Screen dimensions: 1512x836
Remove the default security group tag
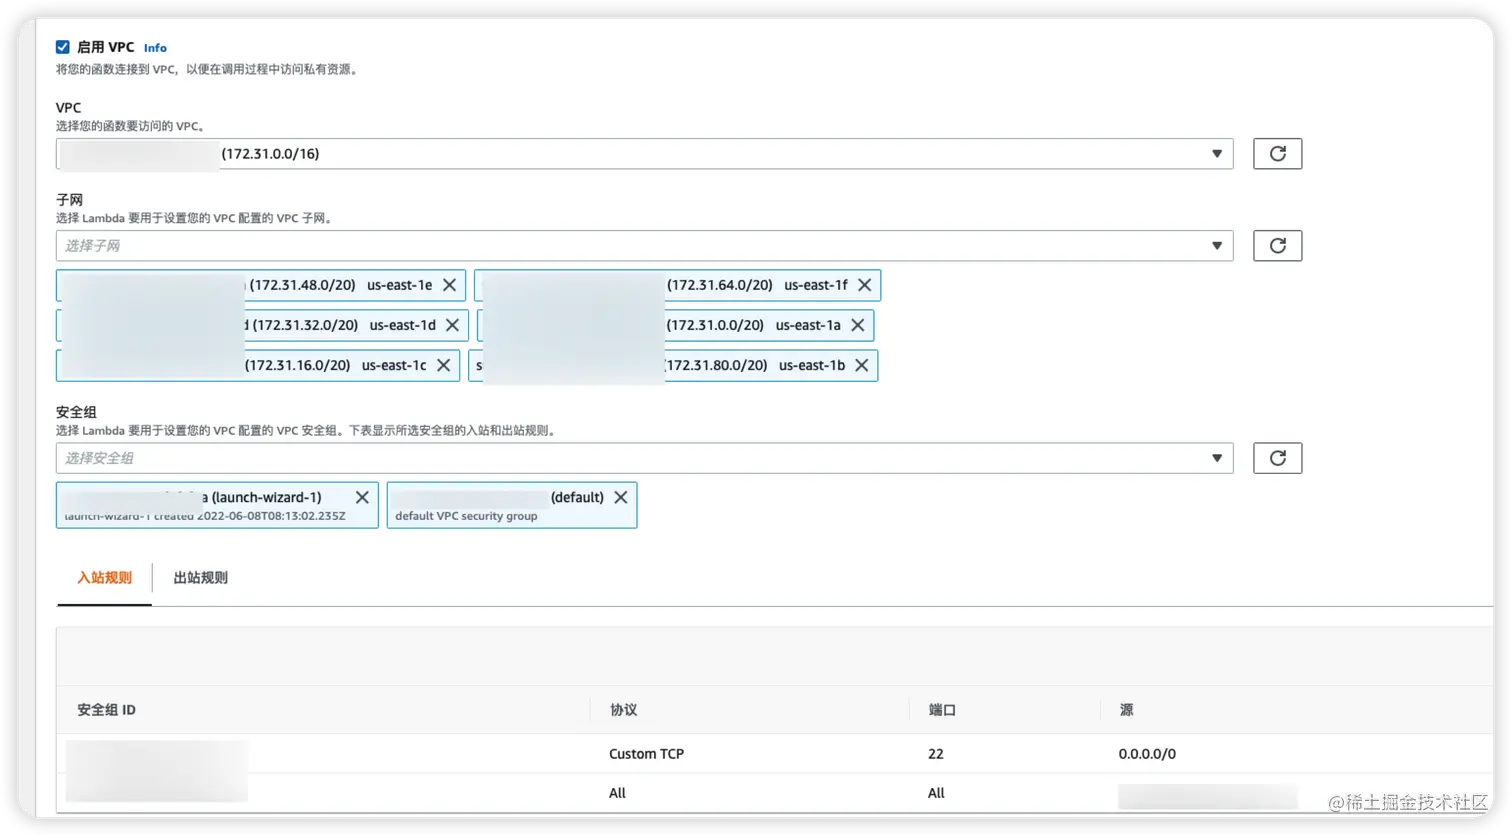(x=621, y=497)
